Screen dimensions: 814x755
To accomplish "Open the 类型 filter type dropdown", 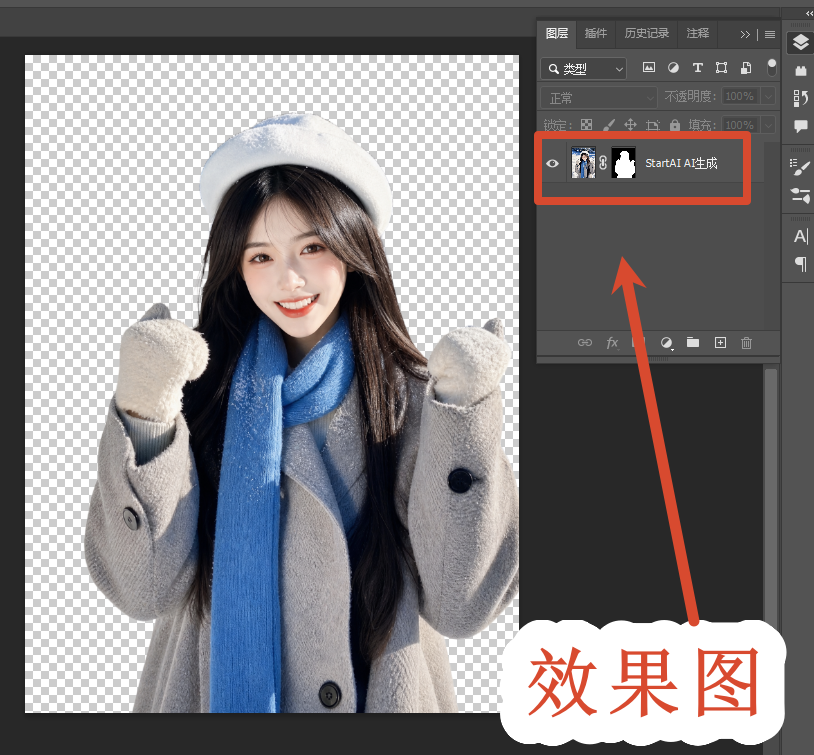I will point(584,69).
